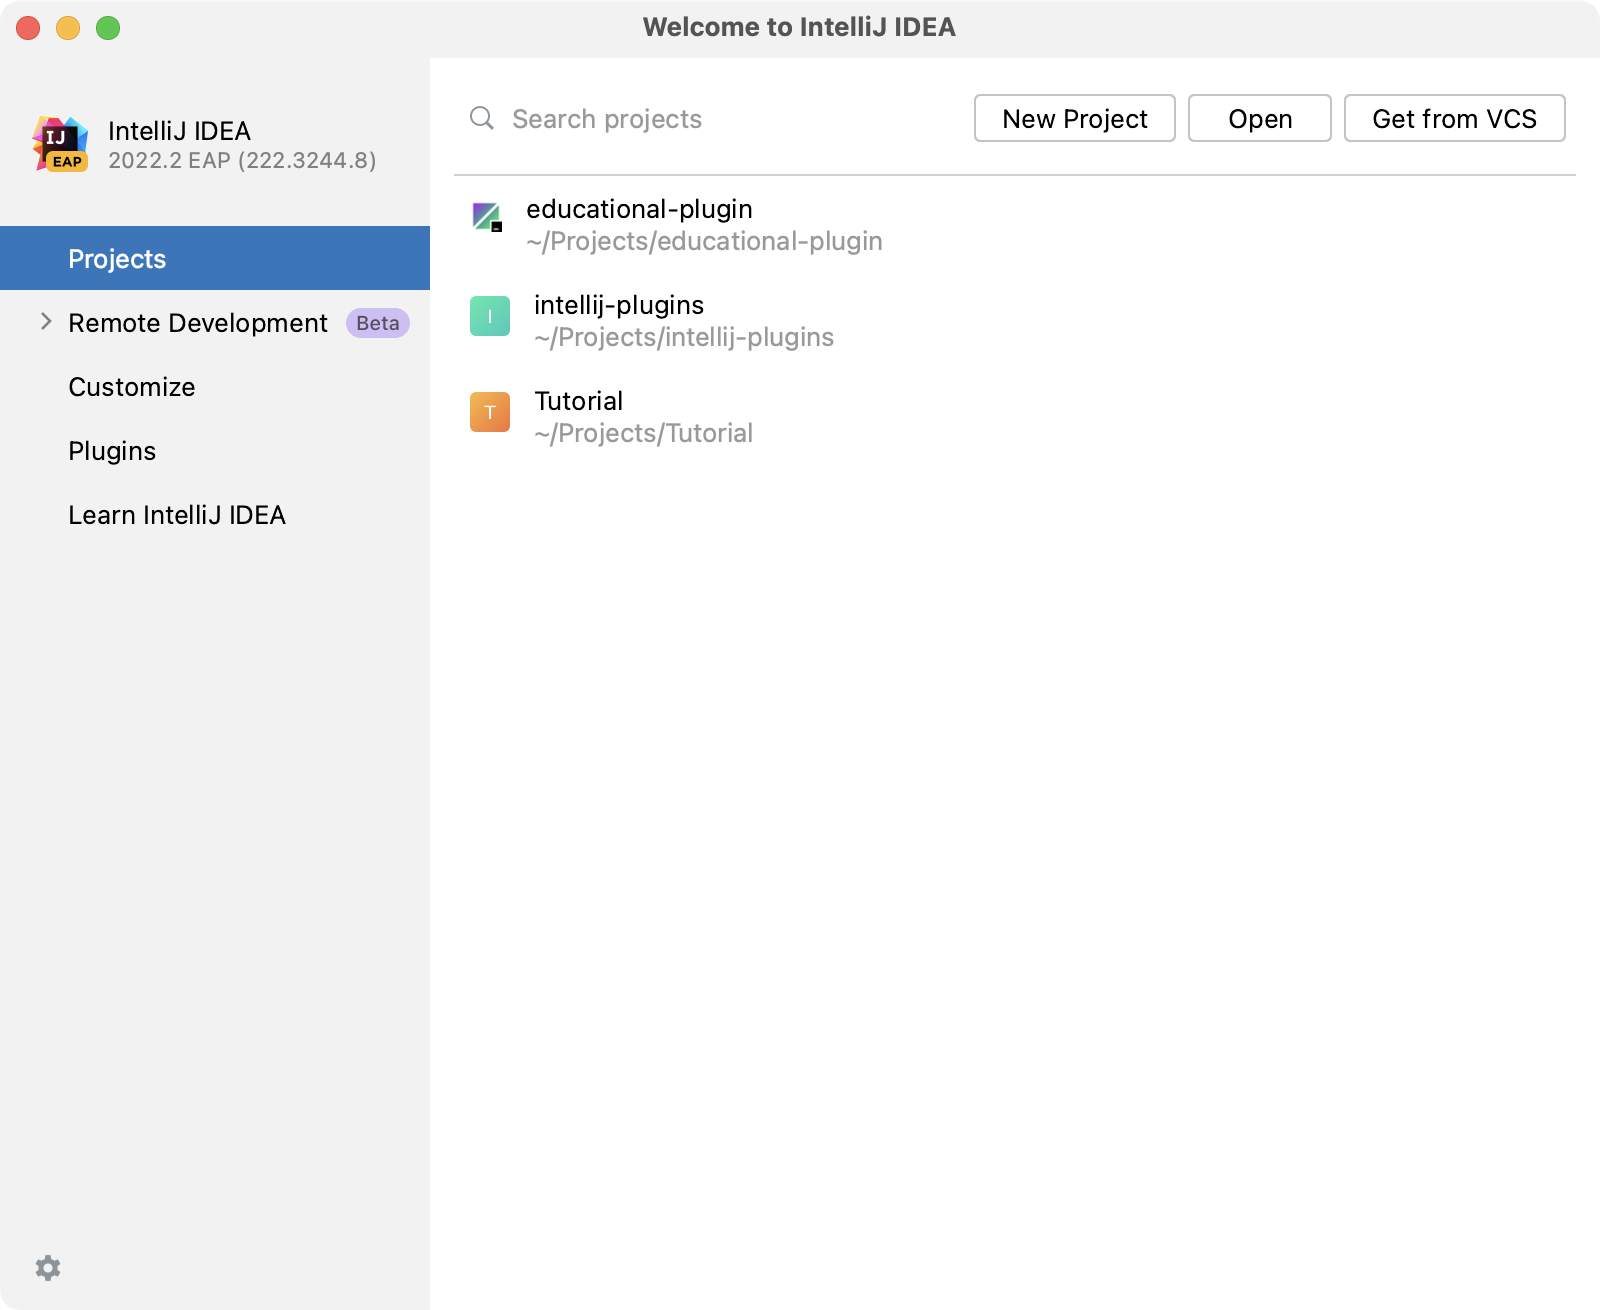Open the settings gear at bottom left
Image resolution: width=1600 pixels, height=1310 pixels.
[48, 1267]
